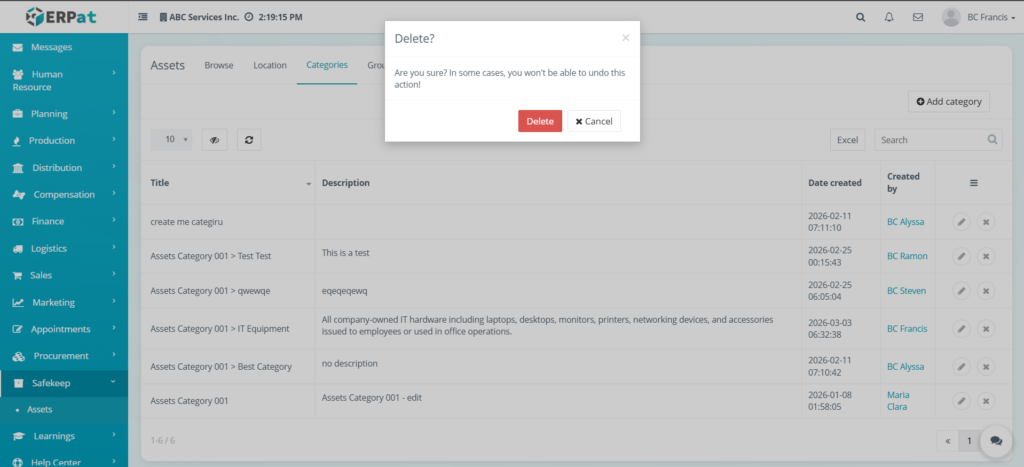Open the mail envelope icon in header
1024x467 pixels.
[x=917, y=17]
